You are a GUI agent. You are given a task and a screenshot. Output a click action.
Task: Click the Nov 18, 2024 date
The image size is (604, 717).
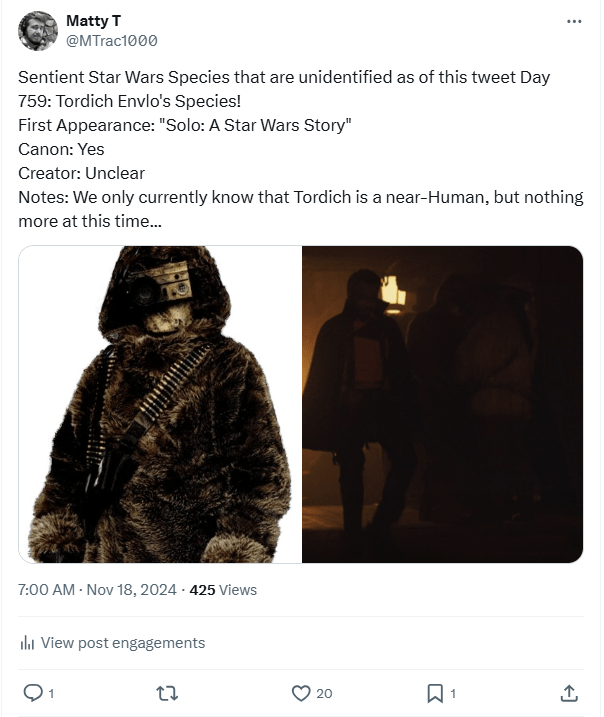131,590
